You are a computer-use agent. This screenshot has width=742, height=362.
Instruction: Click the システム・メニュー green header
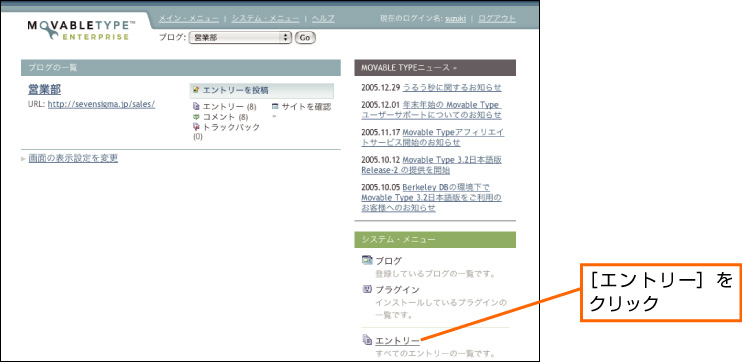point(435,240)
